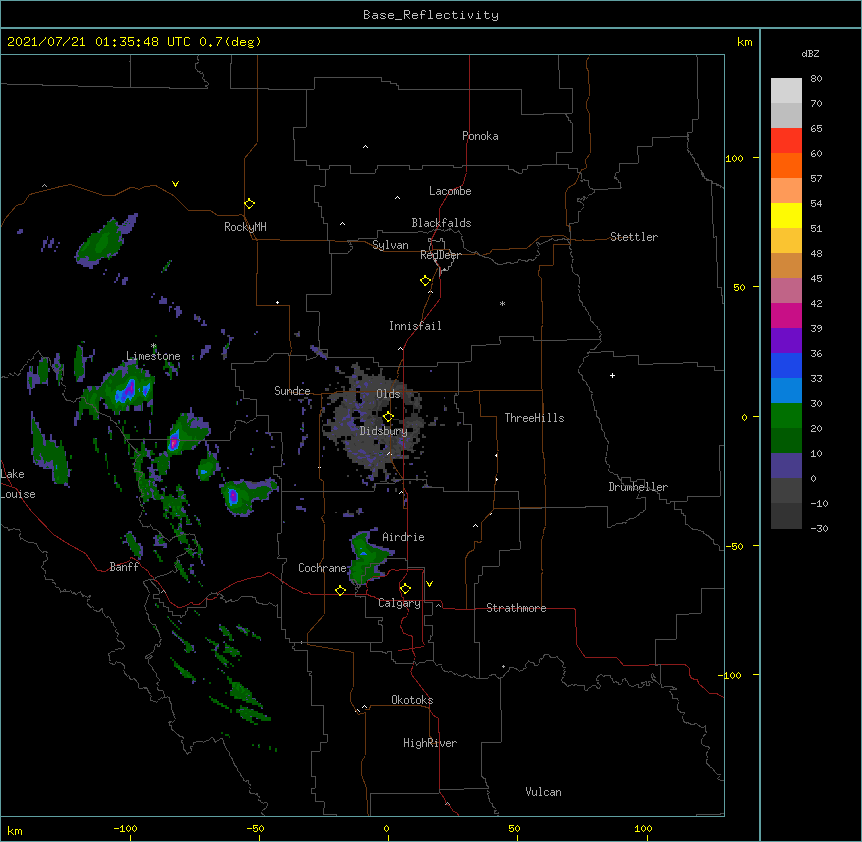Click the Sundre label
862x842 pixels.
tap(292, 391)
